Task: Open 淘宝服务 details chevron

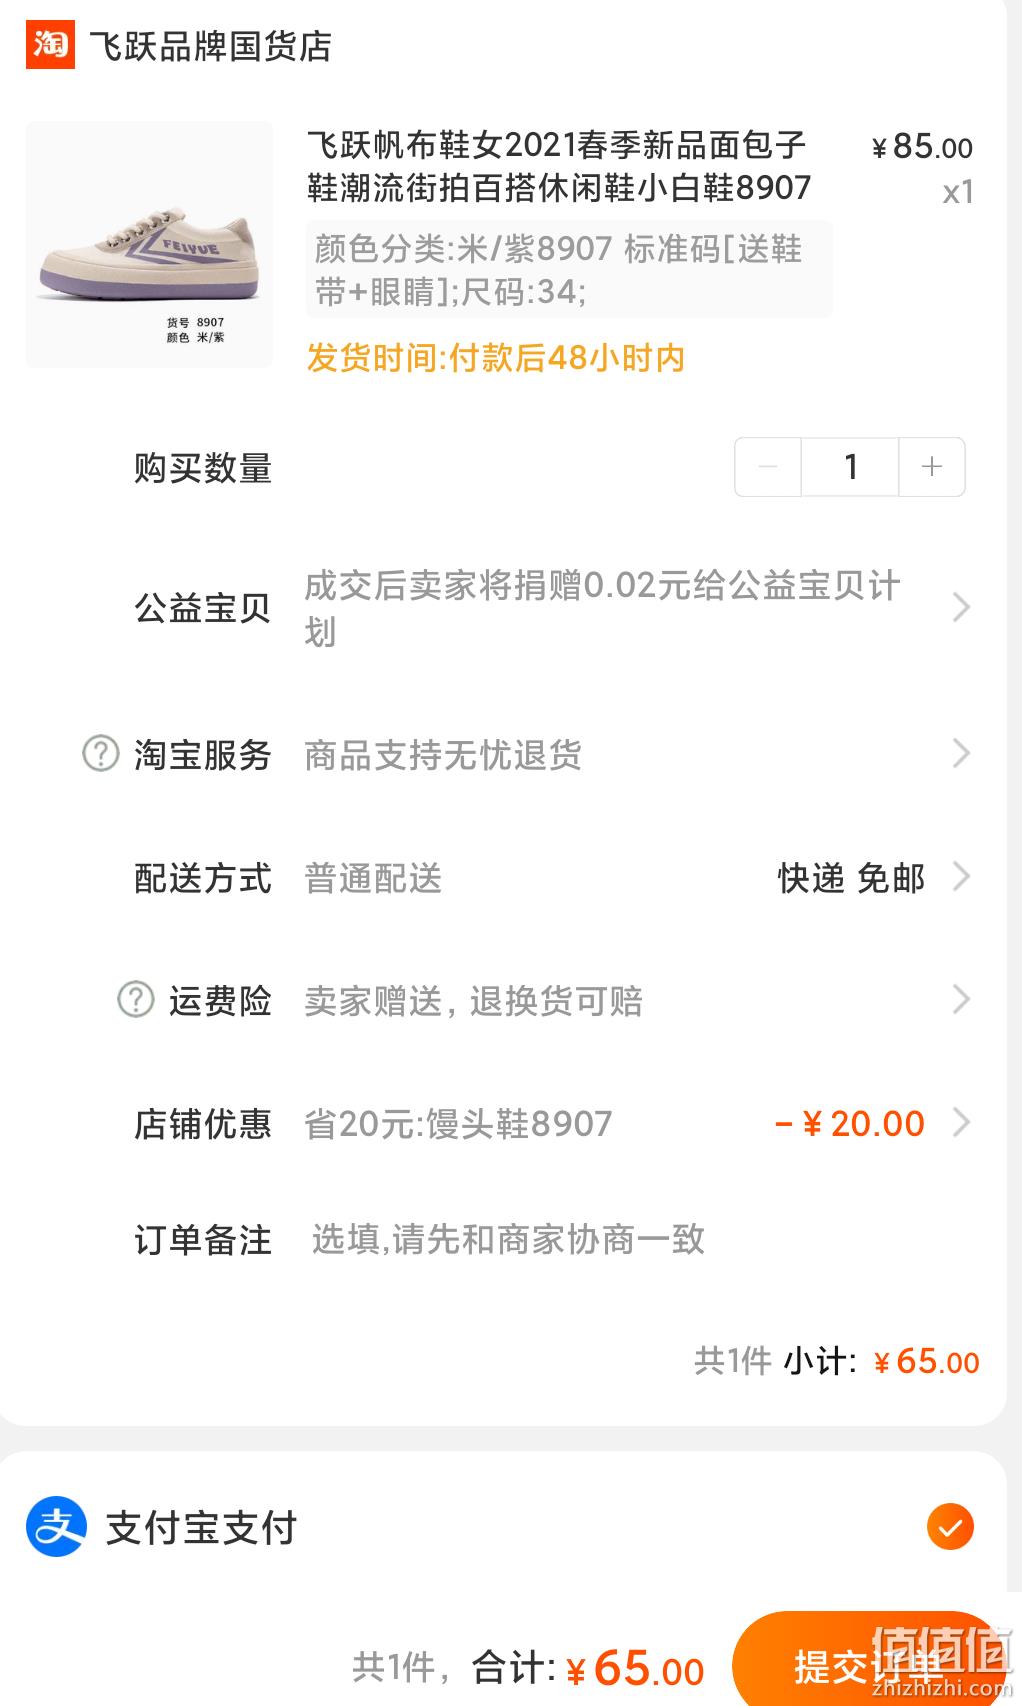Action: (x=961, y=753)
